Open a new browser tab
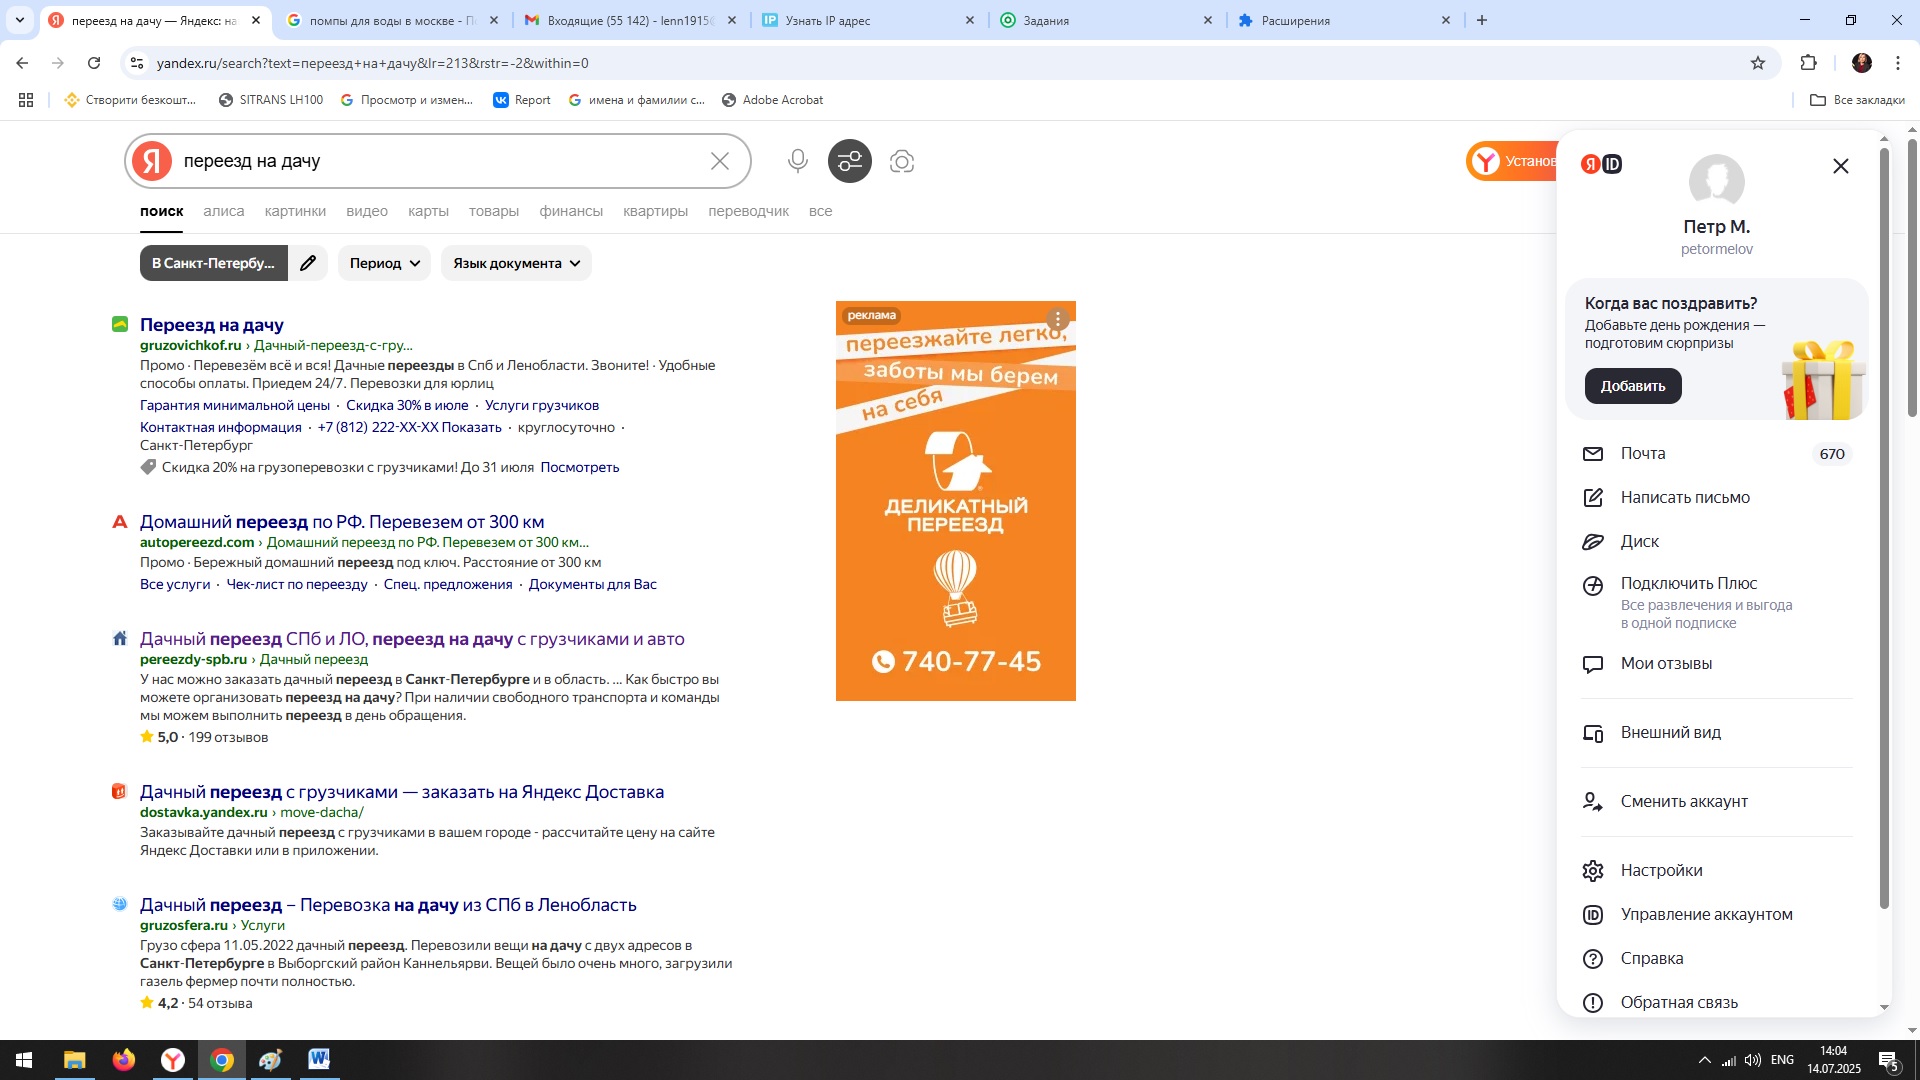 (x=1482, y=20)
